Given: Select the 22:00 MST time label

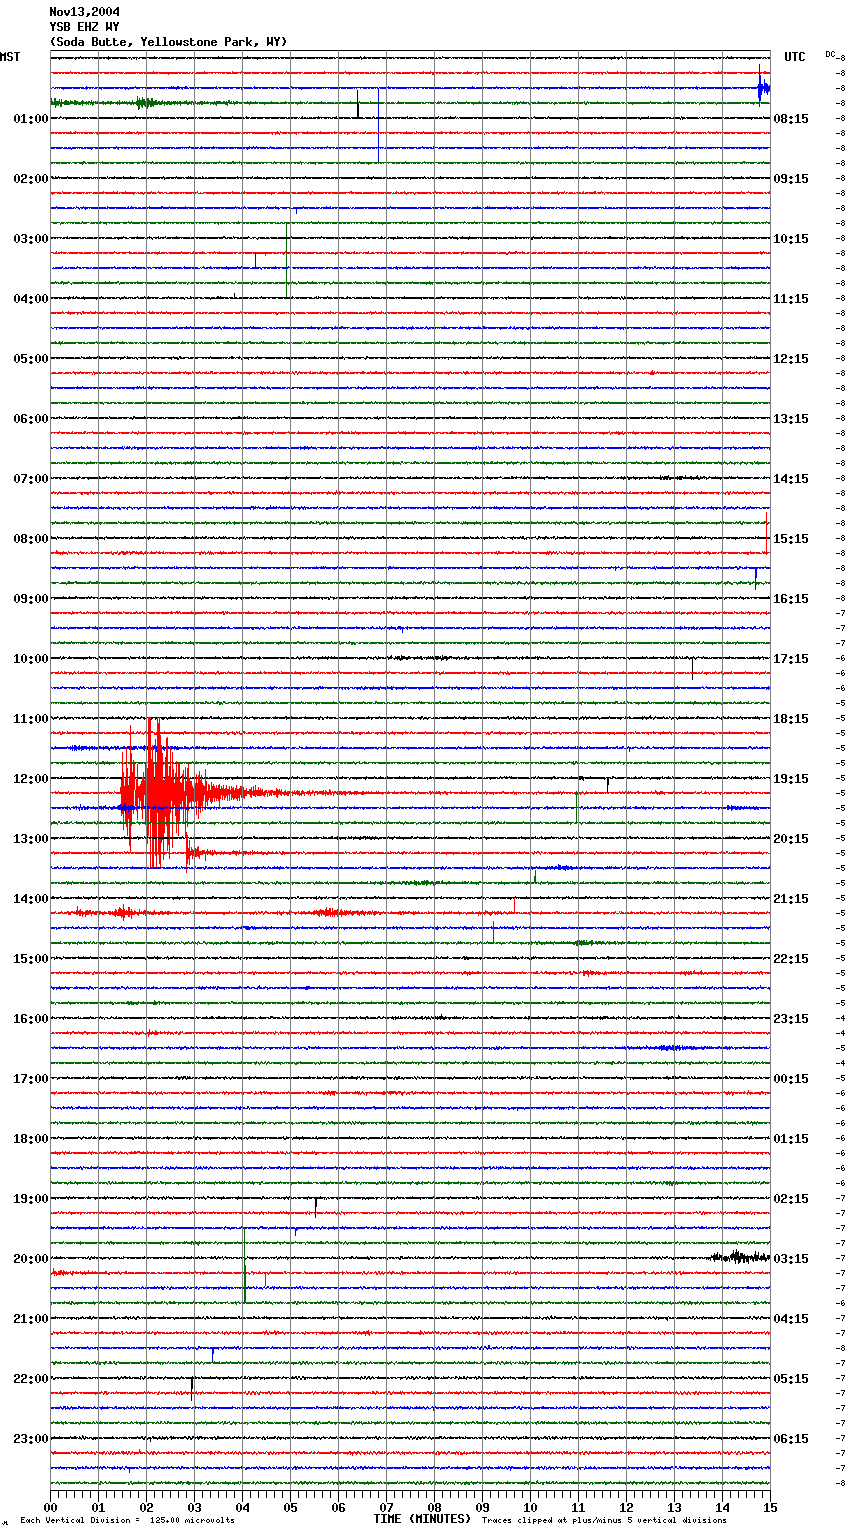Looking at the screenshot, I should tap(31, 1379).
